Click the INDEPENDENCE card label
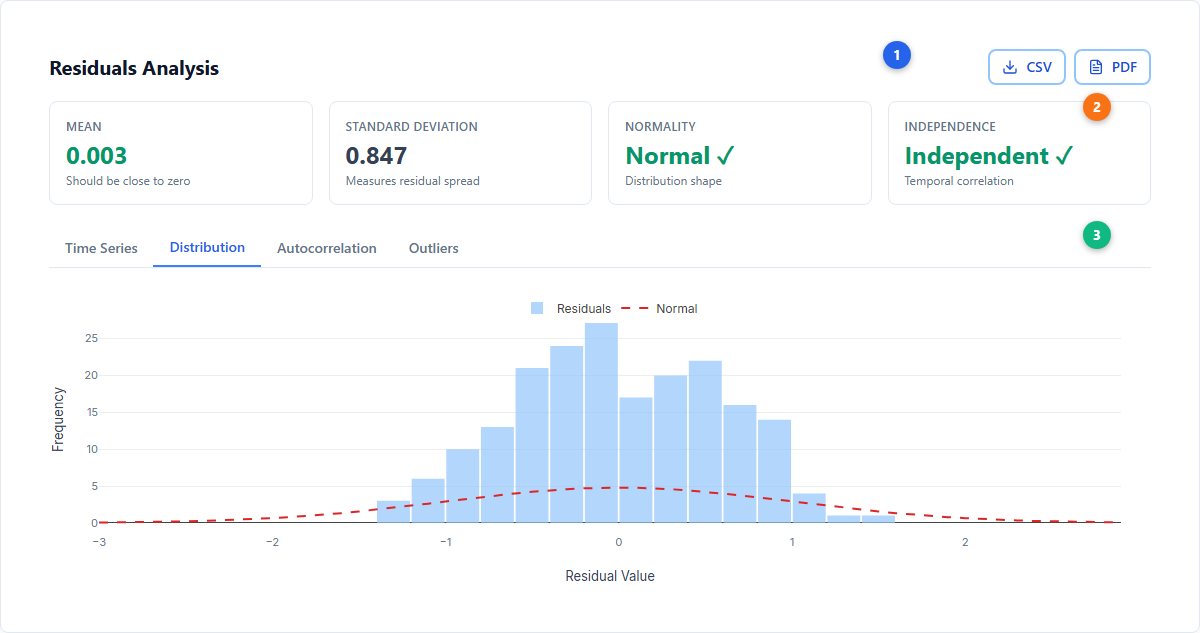 [x=950, y=127]
